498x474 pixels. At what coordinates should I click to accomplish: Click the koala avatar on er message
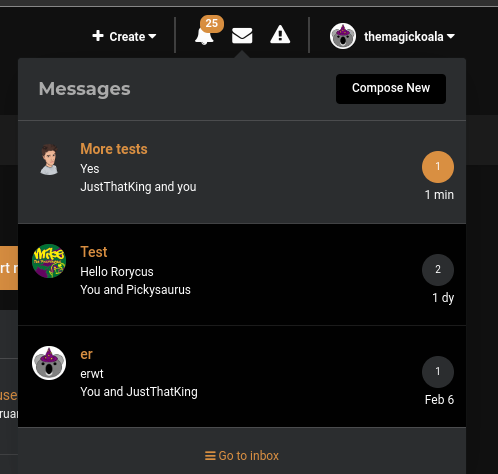tap(49, 363)
